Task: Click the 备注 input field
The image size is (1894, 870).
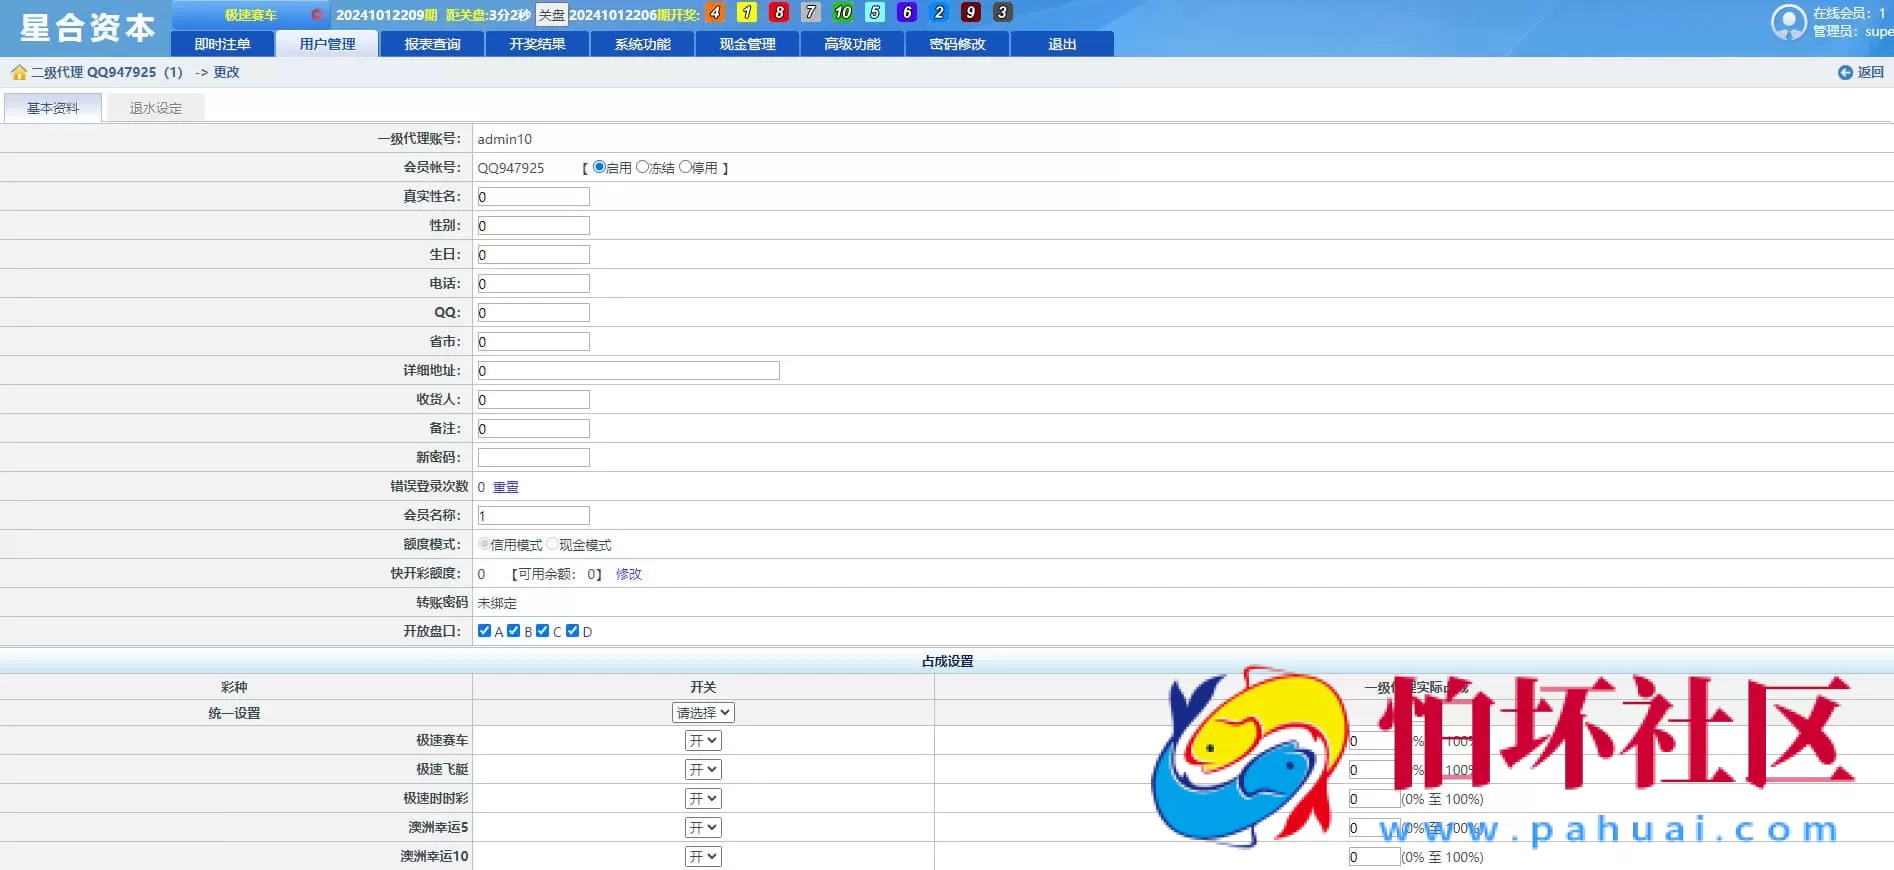Action: [534, 429]
